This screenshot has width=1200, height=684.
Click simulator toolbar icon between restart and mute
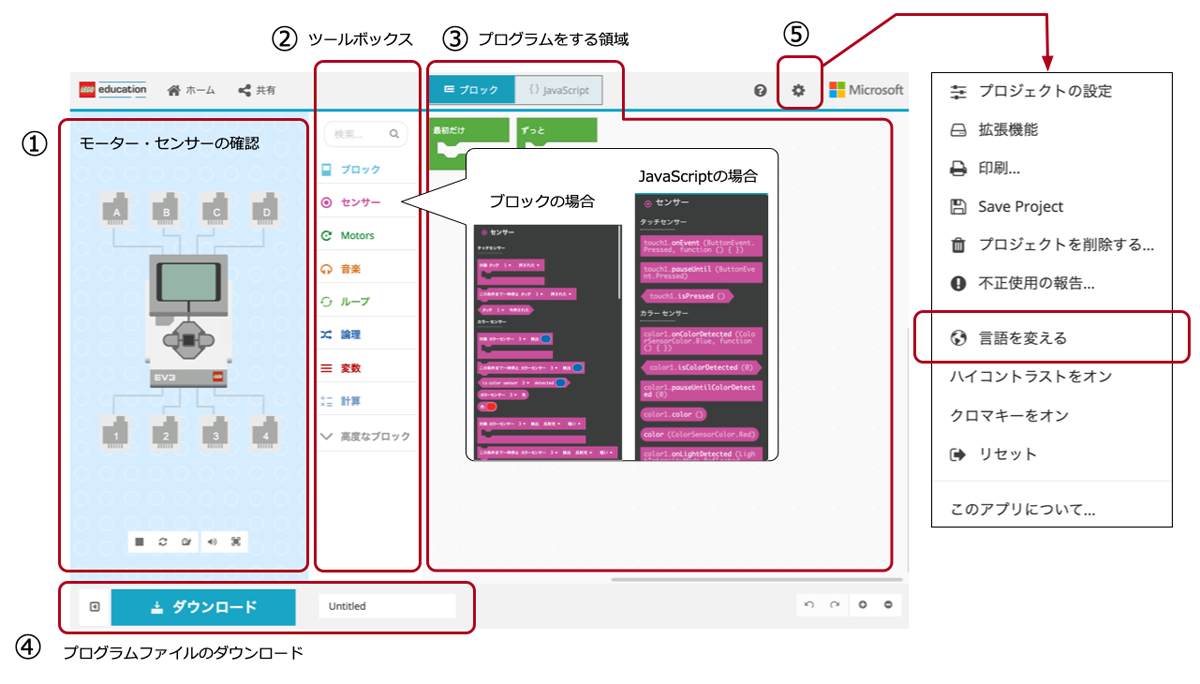click(185, 542)
